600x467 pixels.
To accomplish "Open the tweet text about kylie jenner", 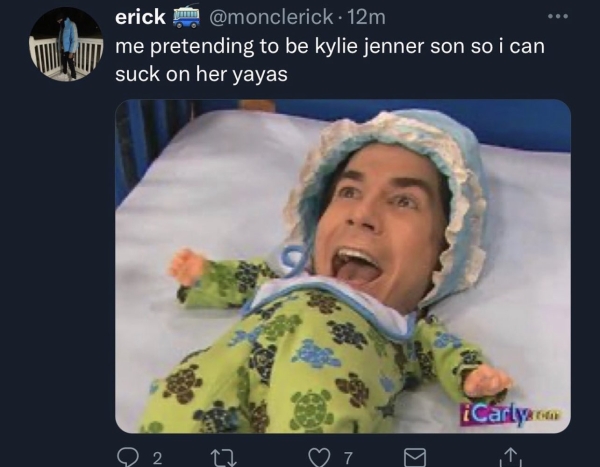I will [329, 60].
